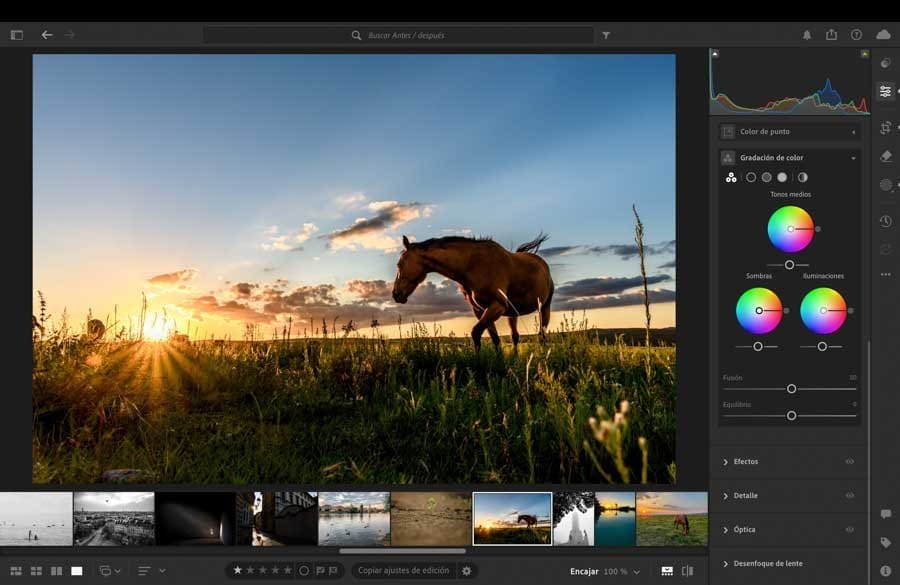
Task: Open the Crop and Rotate tool
Action: coord(885,128)
